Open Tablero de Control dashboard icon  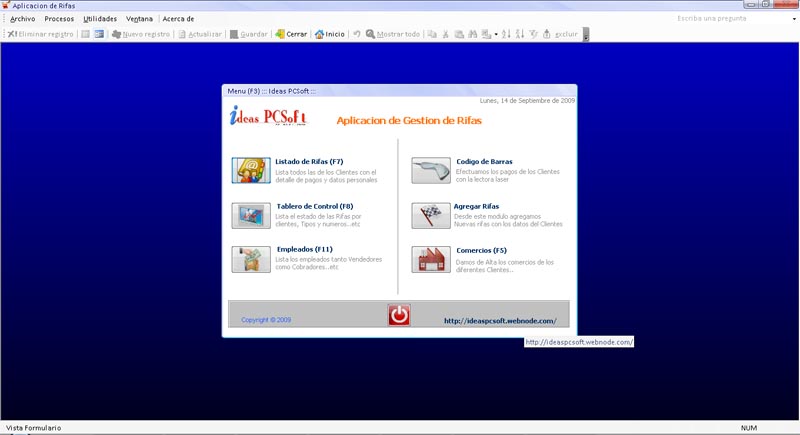click(251, 215)
